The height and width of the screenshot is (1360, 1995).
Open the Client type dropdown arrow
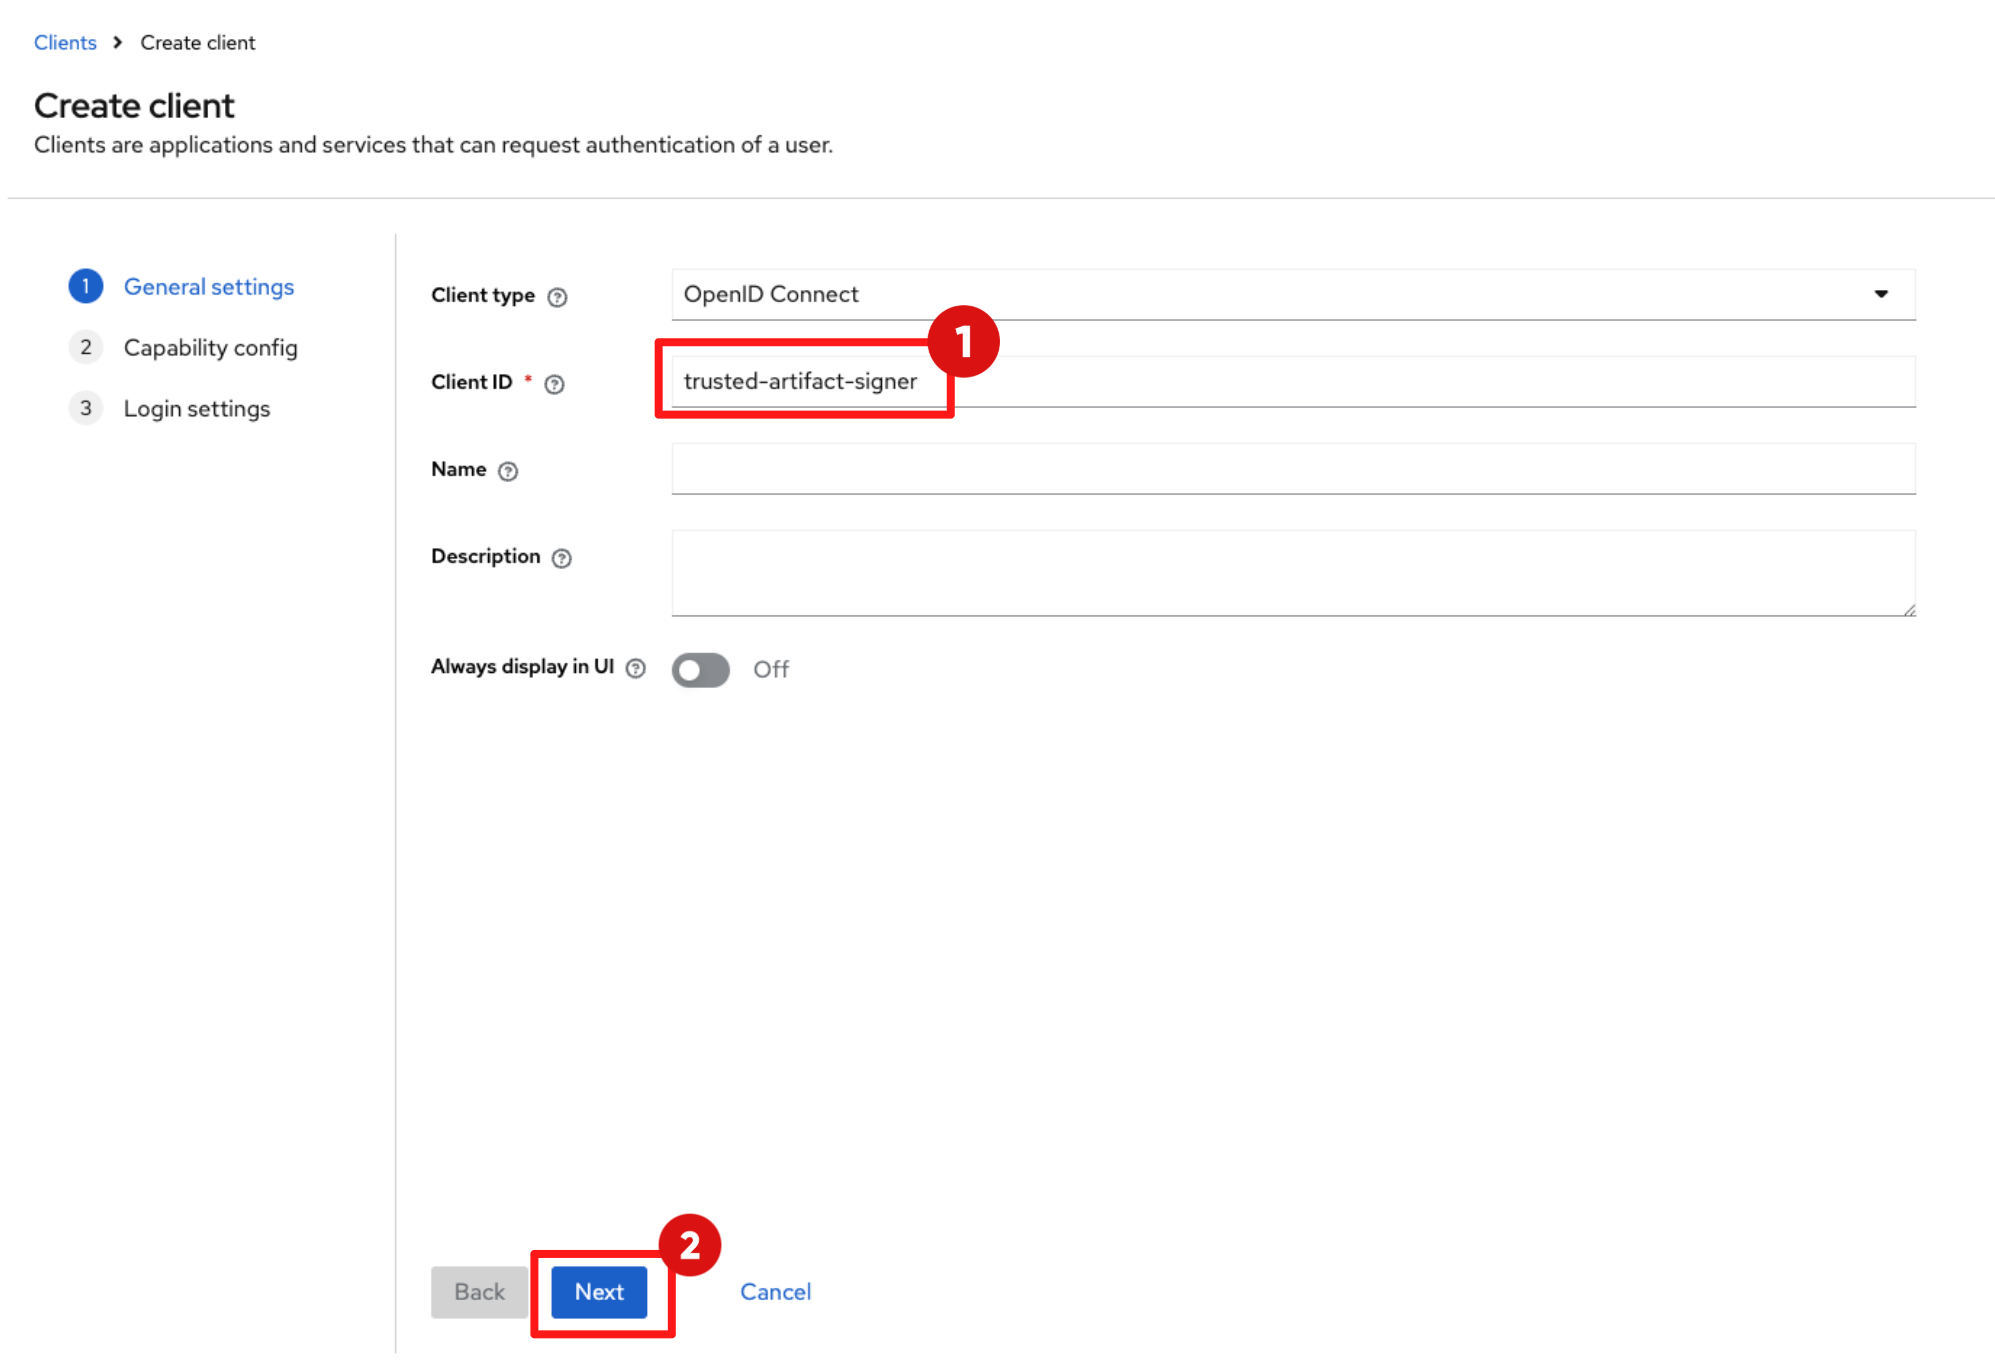(x=1880, y=294)
